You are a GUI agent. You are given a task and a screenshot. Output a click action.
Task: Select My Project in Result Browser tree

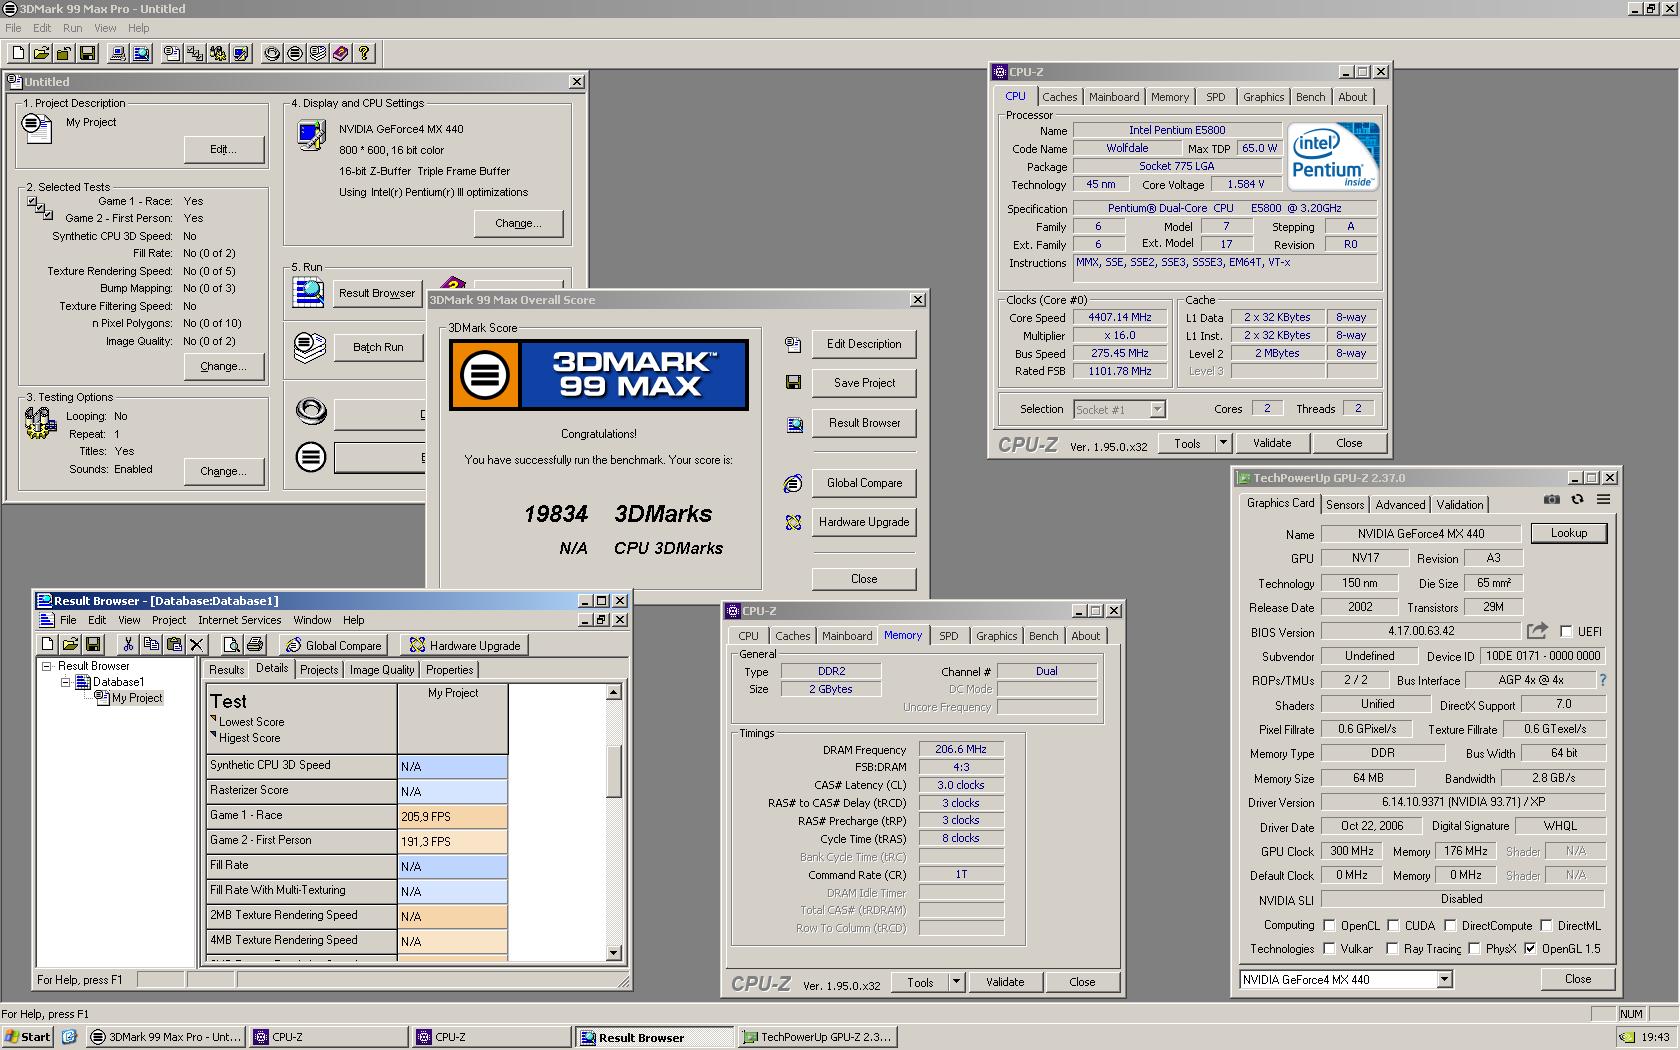pyautogui.click(x=136, y=698)
